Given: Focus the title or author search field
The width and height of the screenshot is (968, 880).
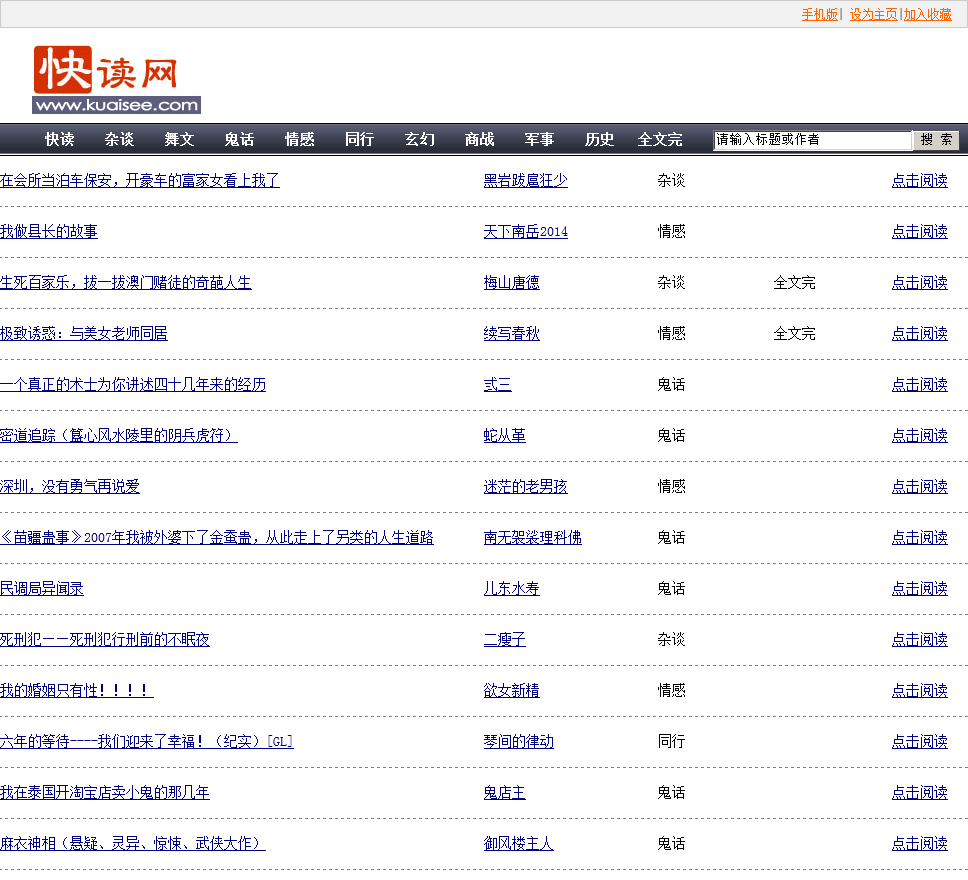Looking at the screenshot, I should [x=812, y=140].
